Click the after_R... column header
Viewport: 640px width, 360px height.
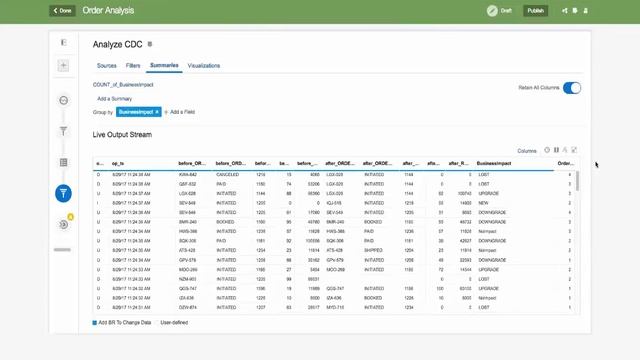(458, 164)
